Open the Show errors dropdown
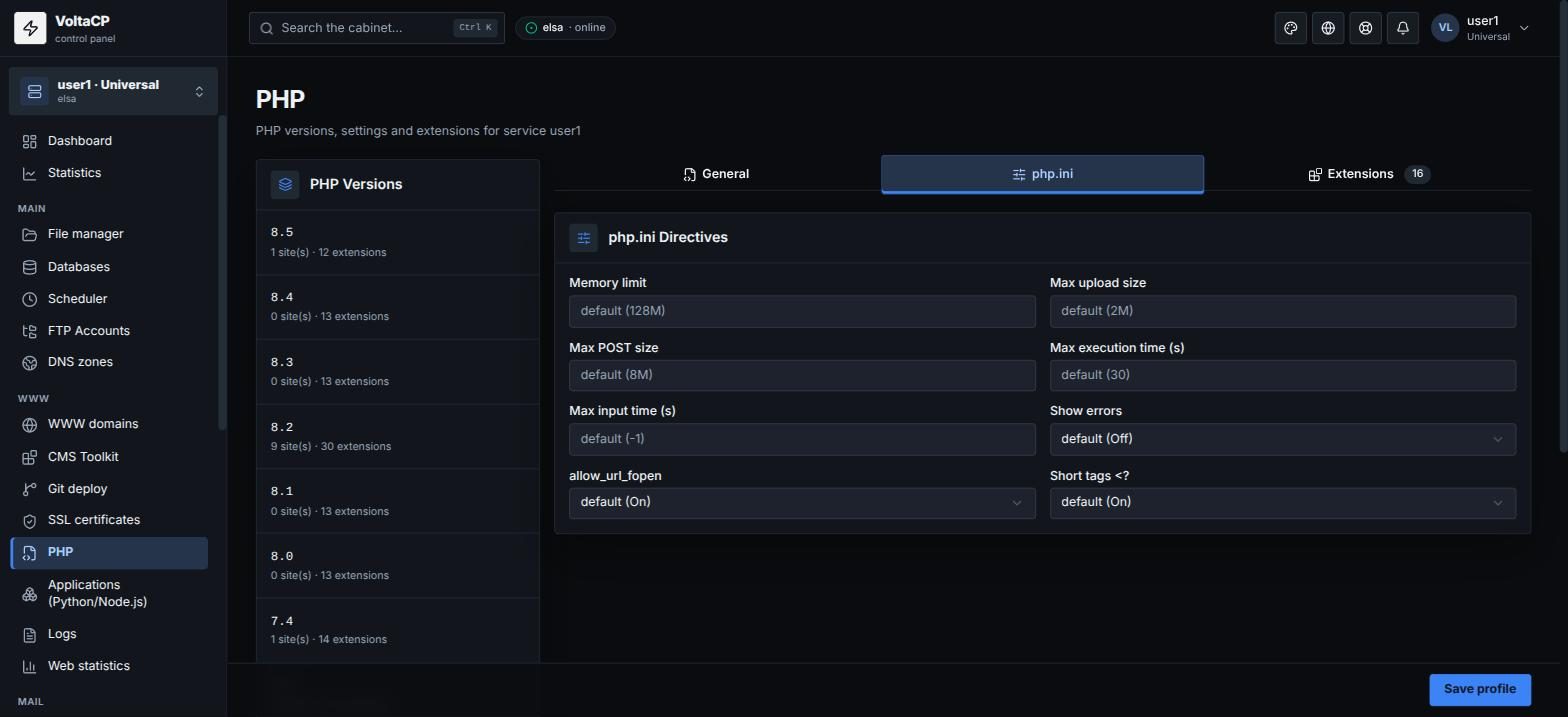The height and width of the screenshot is (717, 1568). point(1282,439)
